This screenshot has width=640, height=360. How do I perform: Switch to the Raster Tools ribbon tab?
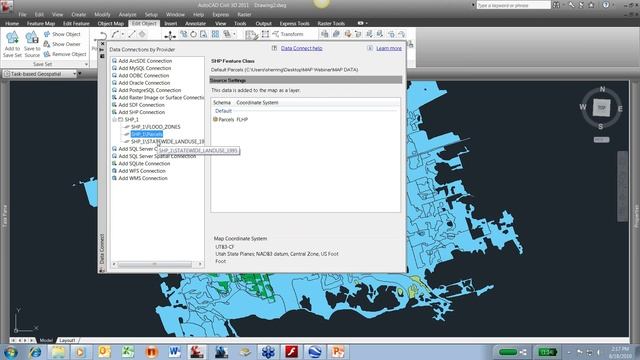click(331, 24)
